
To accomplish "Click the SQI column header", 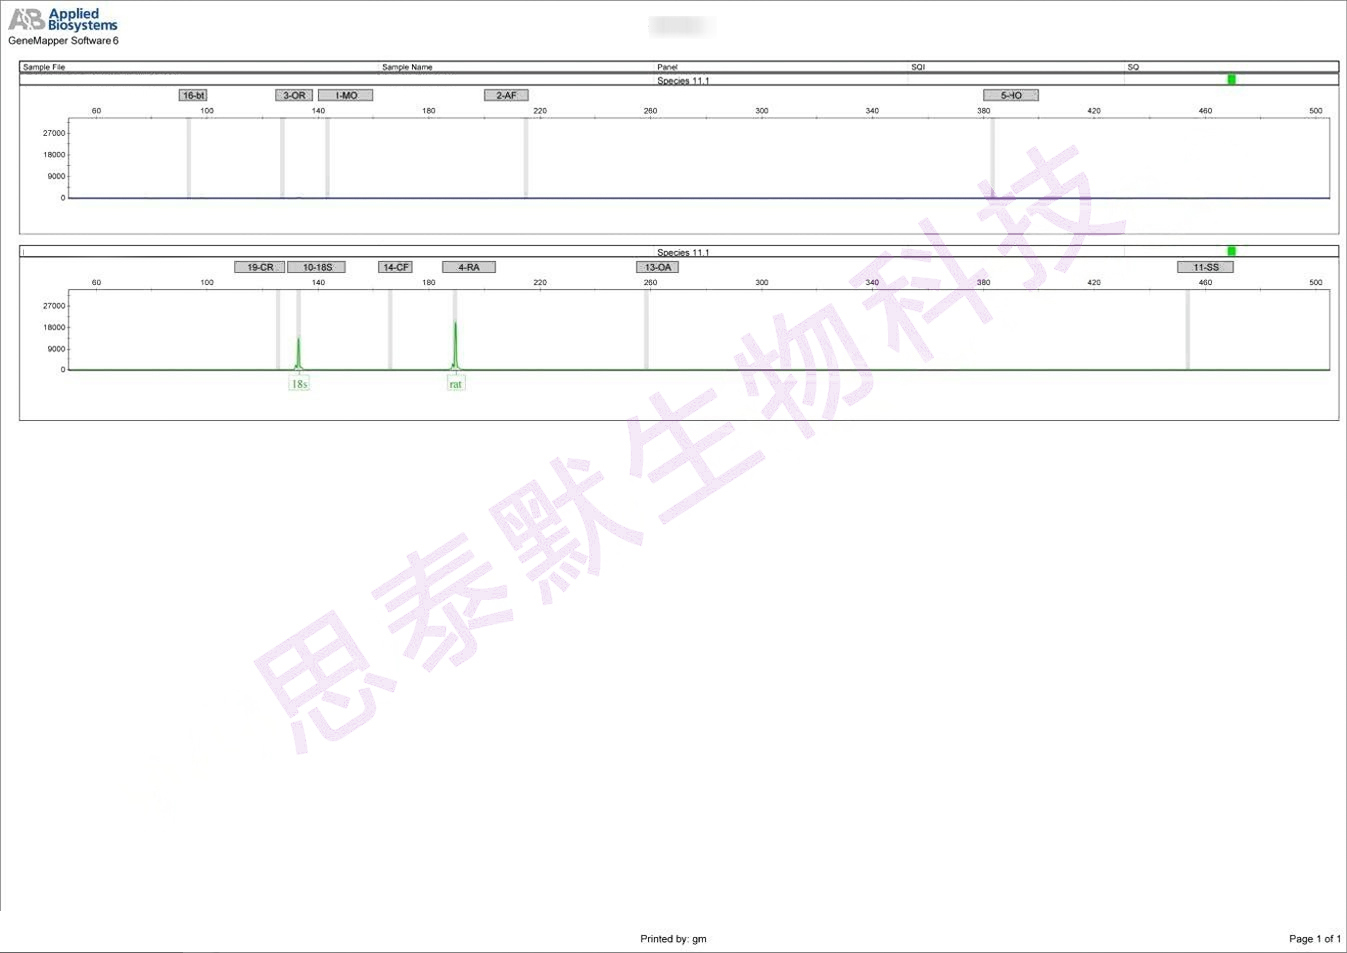I will point(918,67).
